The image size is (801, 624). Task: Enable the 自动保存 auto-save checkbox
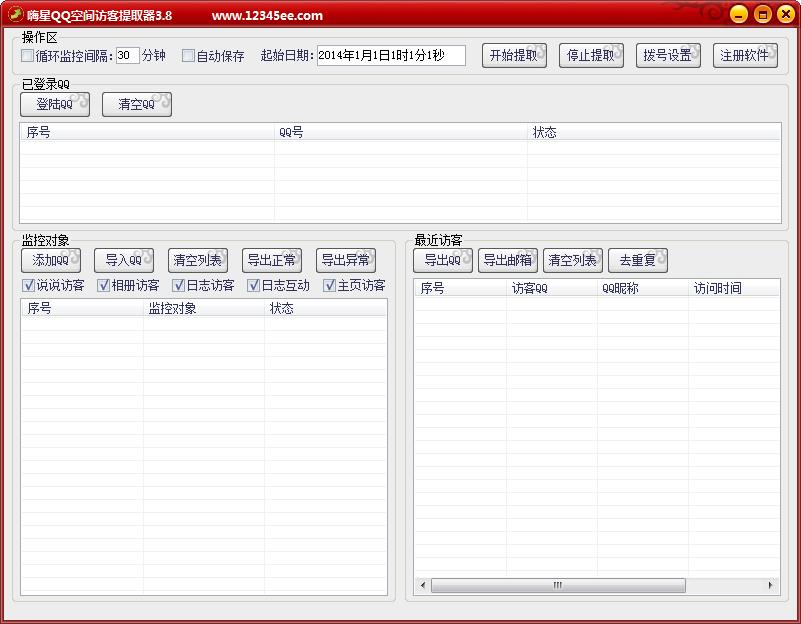click(187, 57)
